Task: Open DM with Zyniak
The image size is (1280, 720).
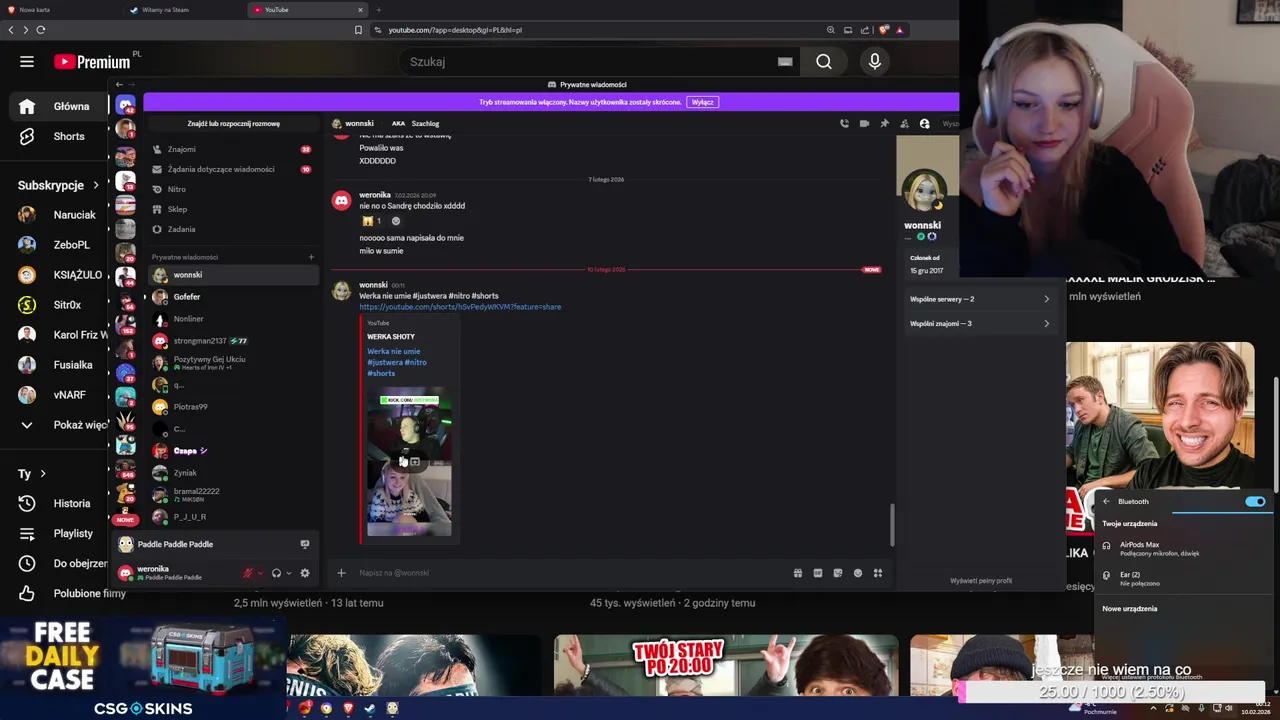Action: point(232,473)
